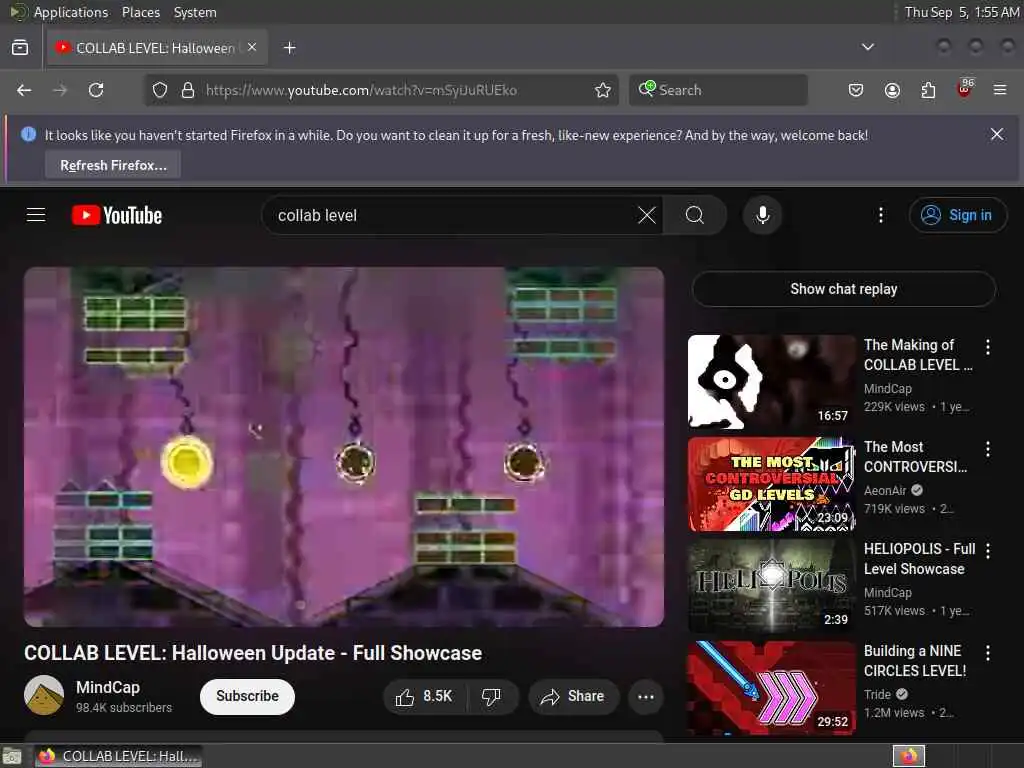Run search with magnifier button
Viewport: 1024px width, 768px height.
[695, 215]
